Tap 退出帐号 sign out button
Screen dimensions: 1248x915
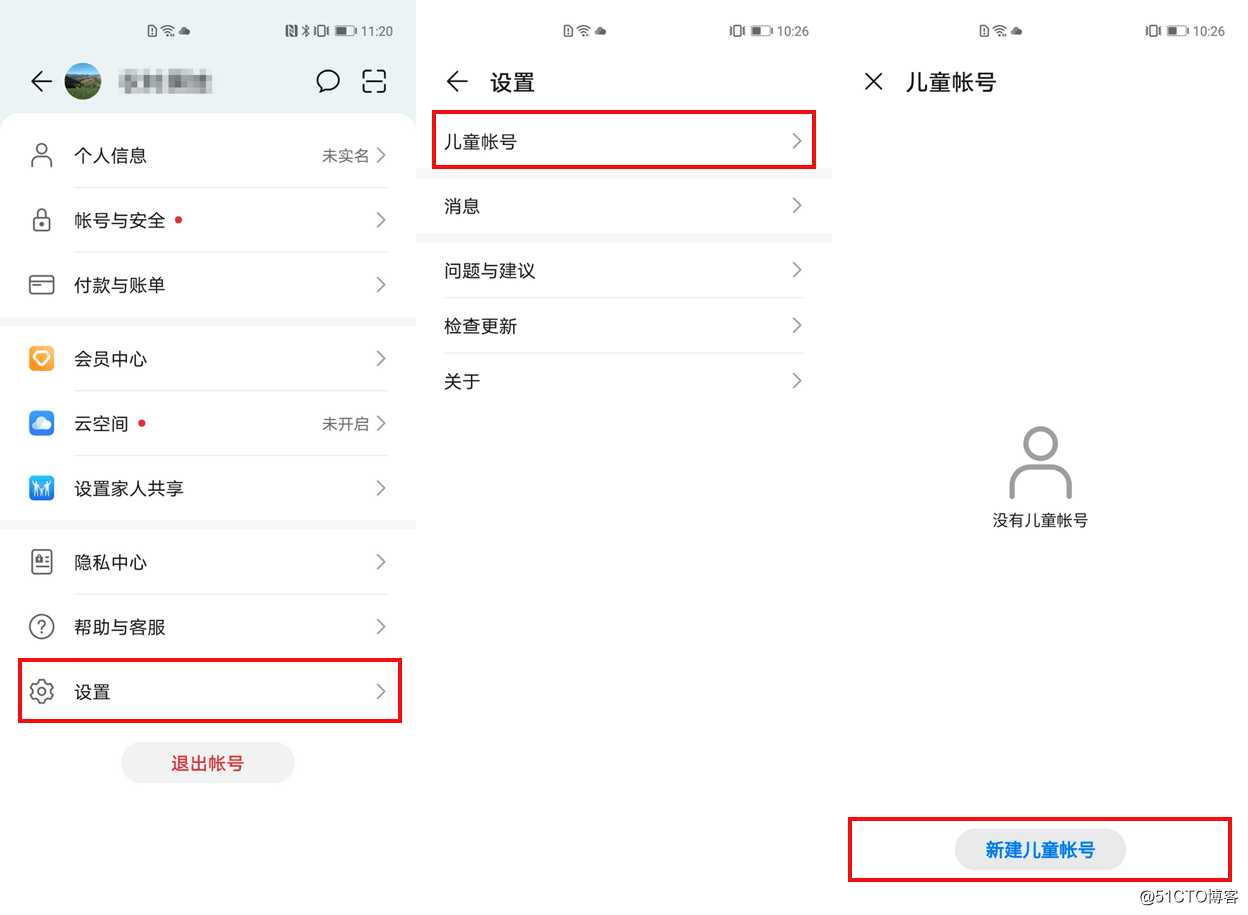[208, 763]
